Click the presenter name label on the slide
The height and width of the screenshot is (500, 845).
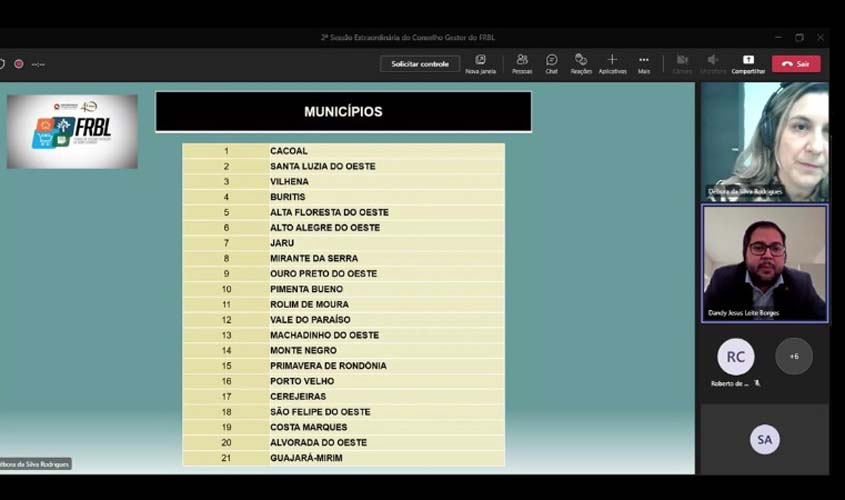pos(35,464)
